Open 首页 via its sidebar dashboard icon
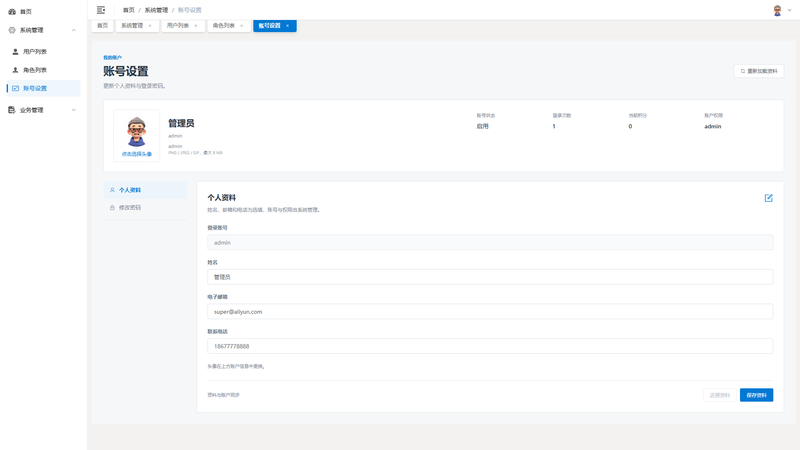The height and width of the screenshot is (450, 800). pyautogui.click(x=12, y=11)
